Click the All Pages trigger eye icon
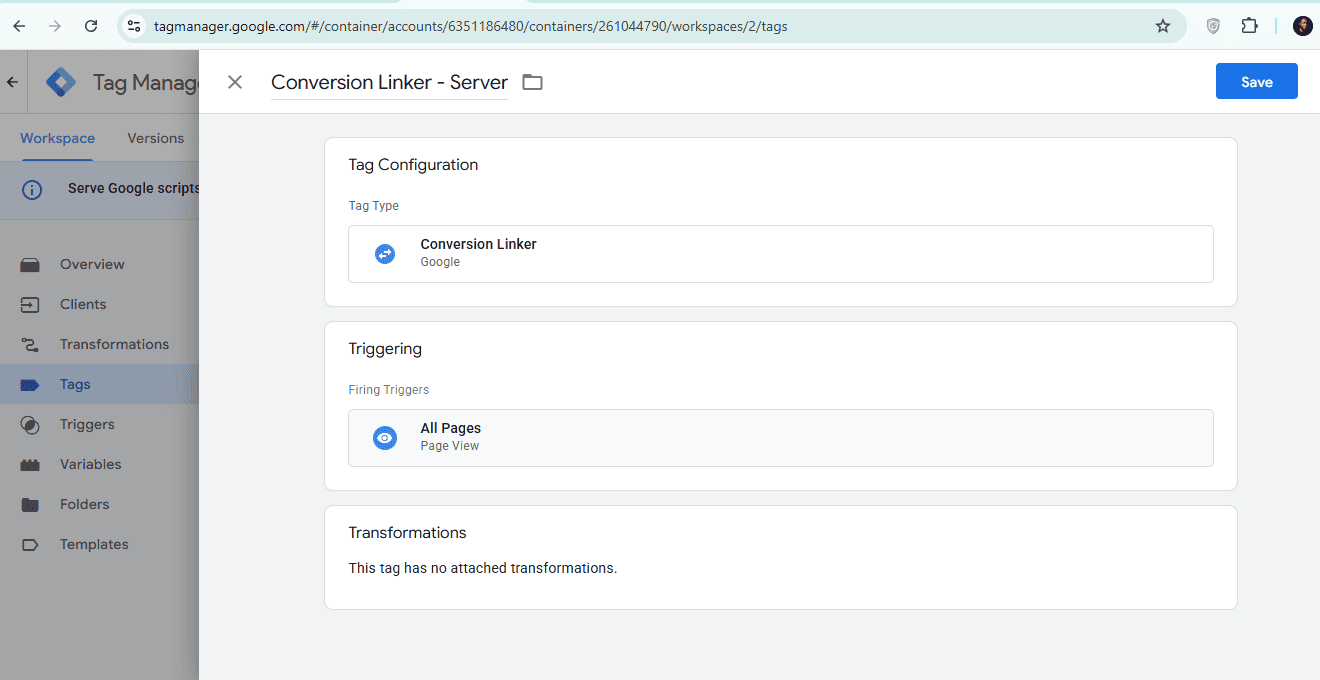The image size is (1320, 680). coord(385,438)
